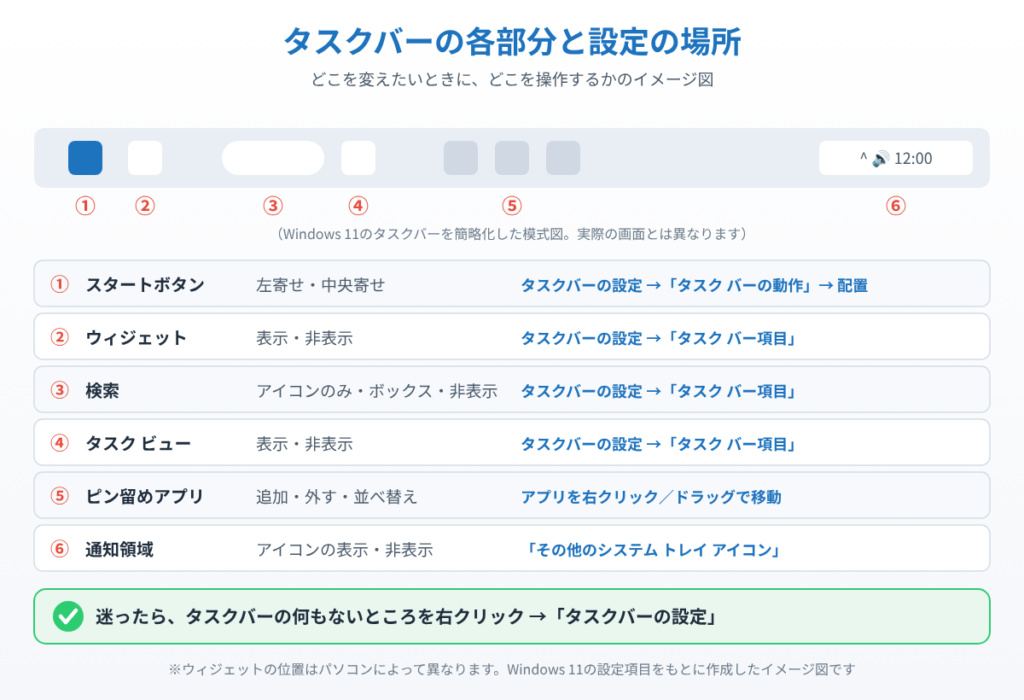Click the rounded search pill in the taskbar diagram
The image size is (1024, 700).
pyautogui.click(x=273, y=158)
